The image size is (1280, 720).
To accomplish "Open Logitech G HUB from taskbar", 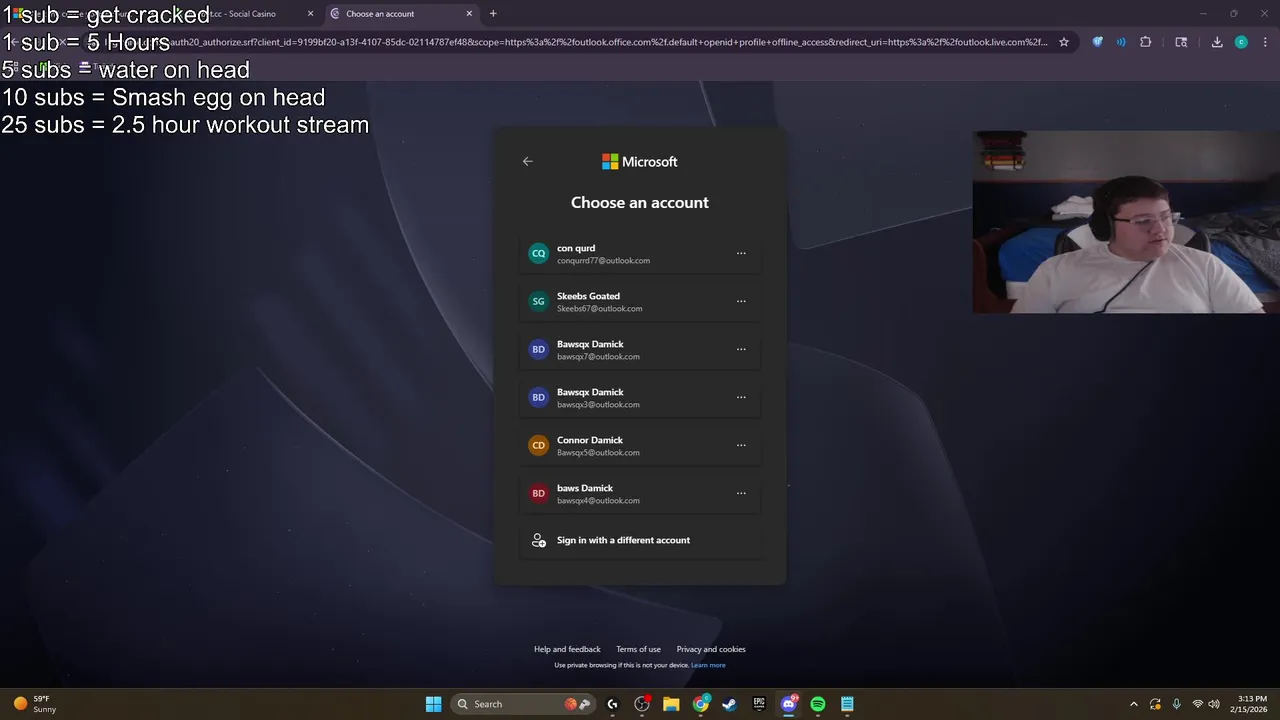I will coord(613,704).
